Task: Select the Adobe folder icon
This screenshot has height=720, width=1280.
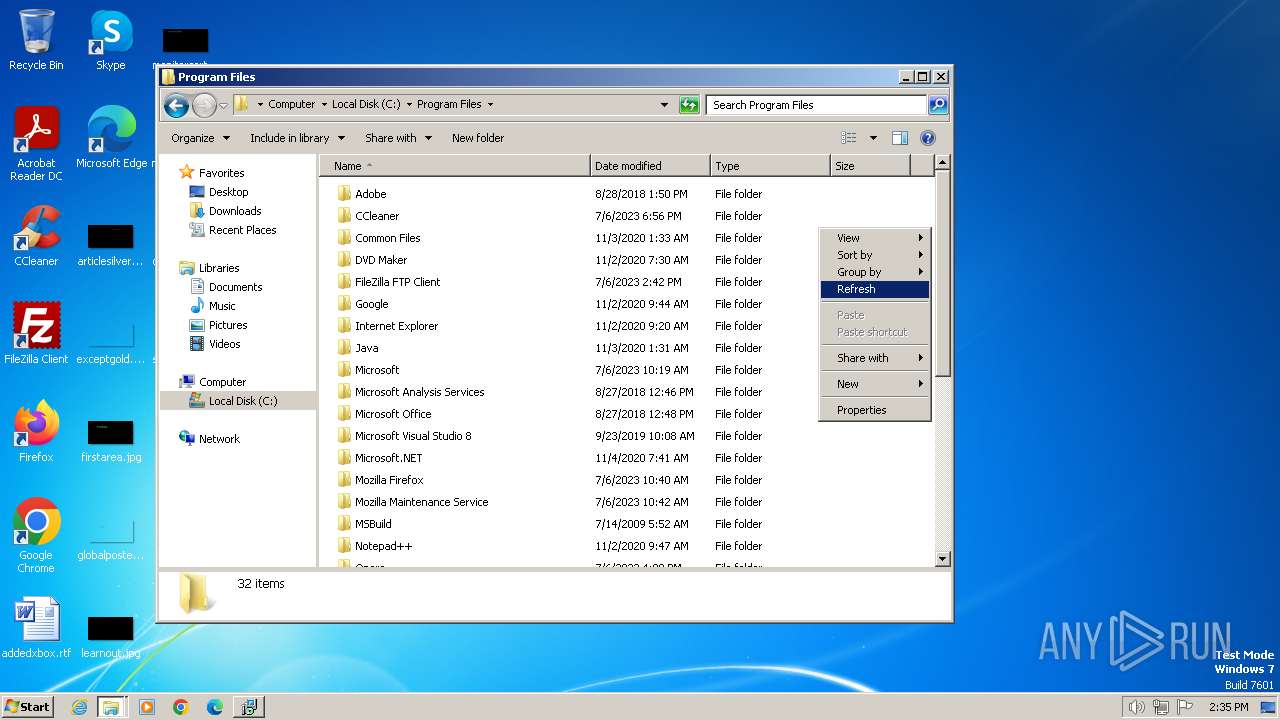Action: coord(344,194)
